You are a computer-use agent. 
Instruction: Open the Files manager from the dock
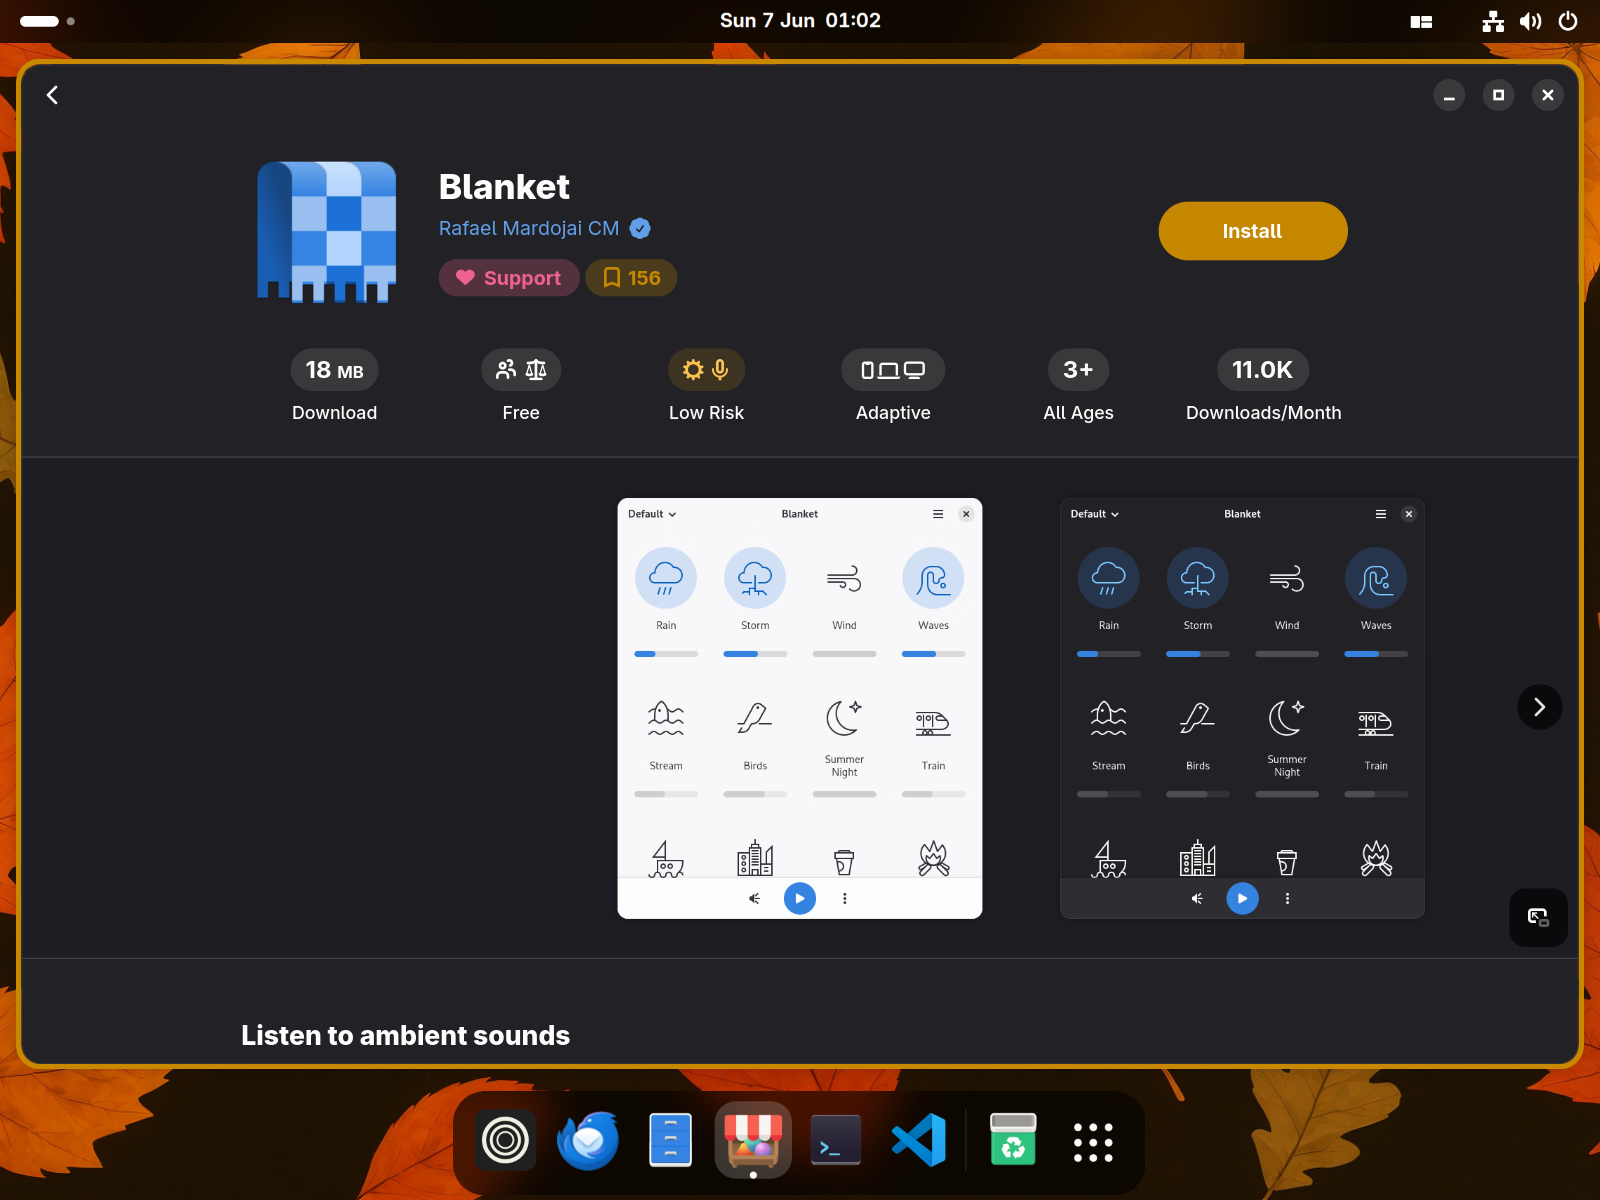point(671,1140)
